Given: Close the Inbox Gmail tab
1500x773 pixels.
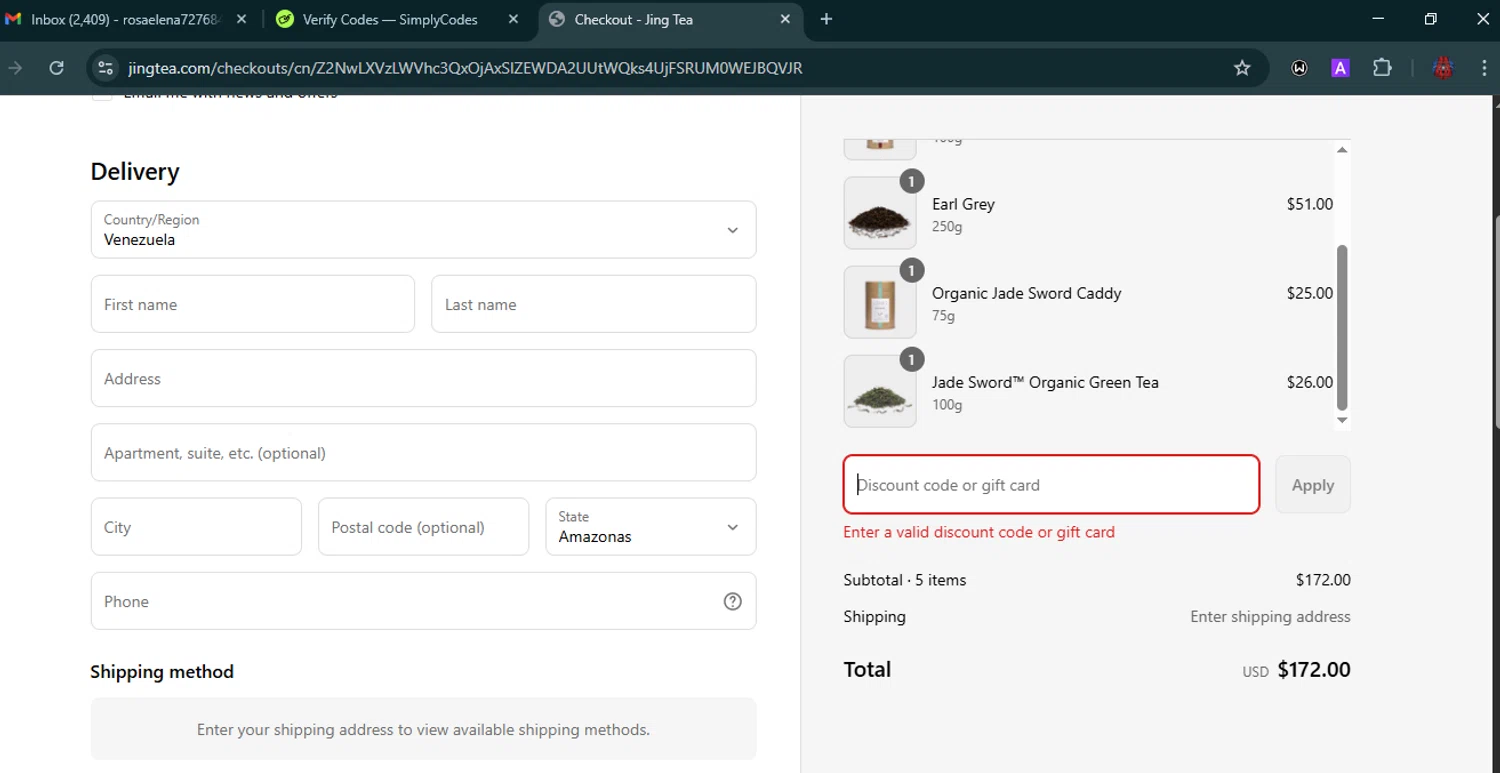Looking at the screenshot, I should point(240,19).
